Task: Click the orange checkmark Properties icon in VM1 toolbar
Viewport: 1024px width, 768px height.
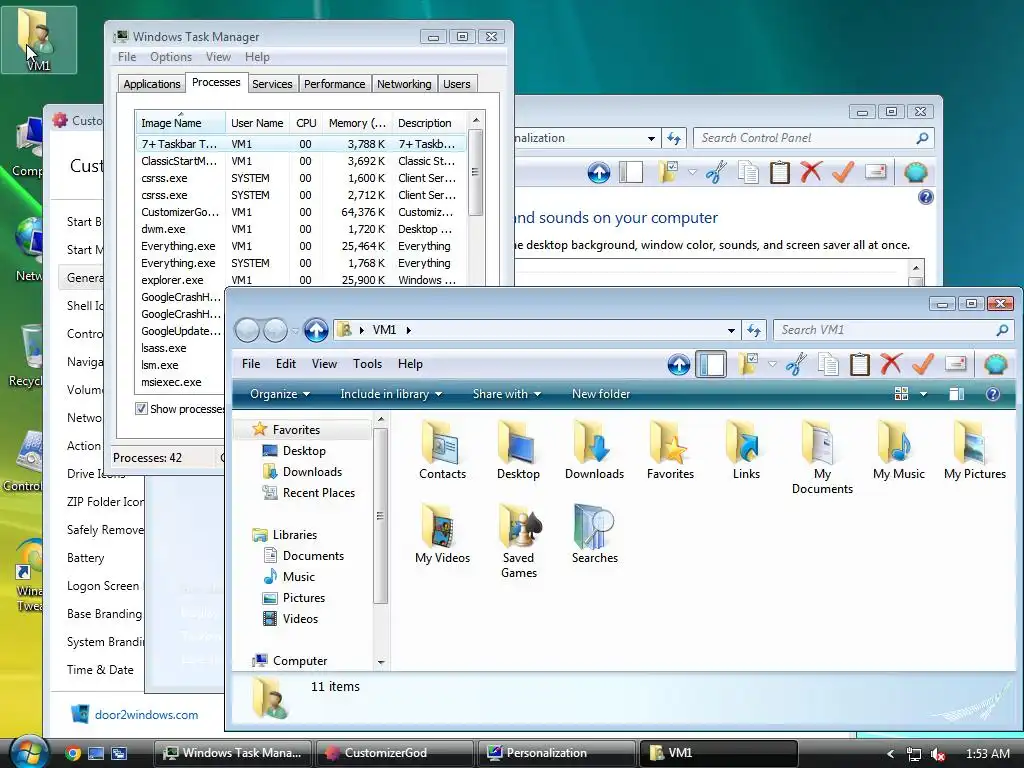Action: point(922,364)
